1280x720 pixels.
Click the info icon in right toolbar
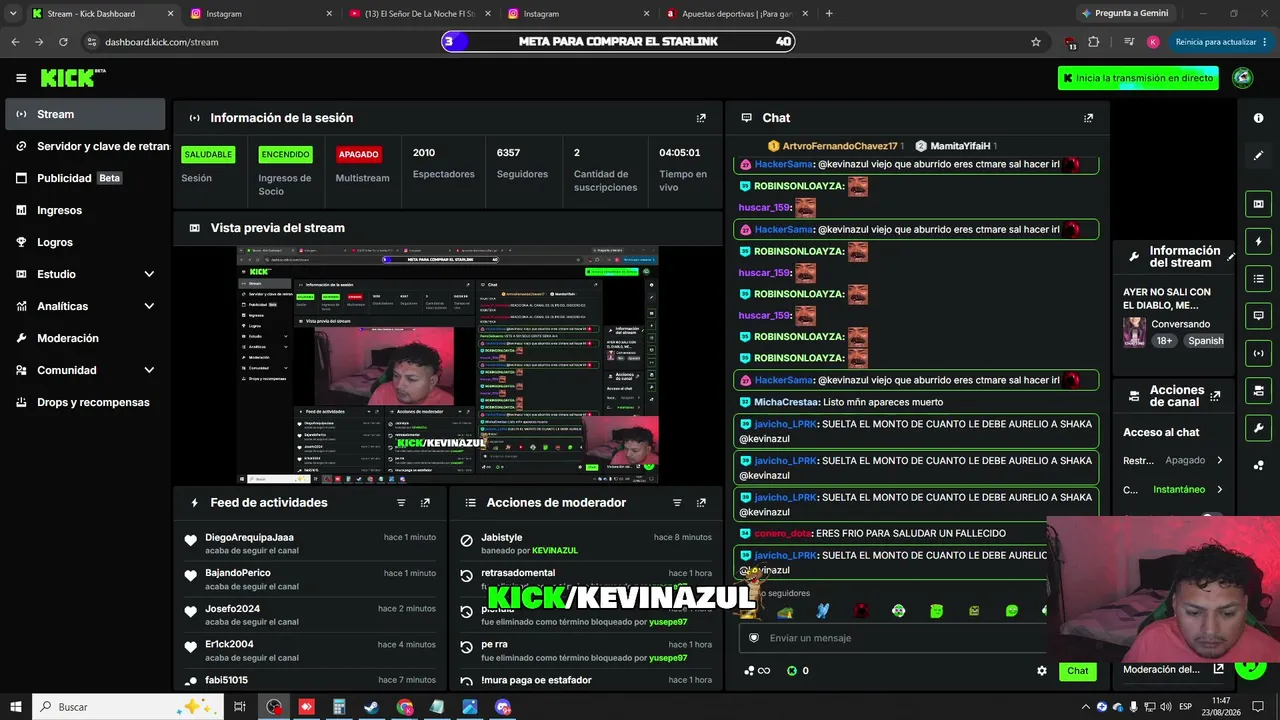[x=1258, y=118]
